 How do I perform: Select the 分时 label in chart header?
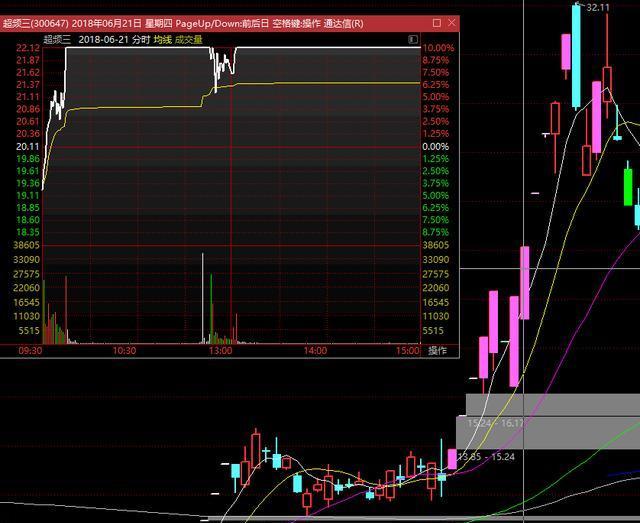pyautogui.click(x=141, y=40)
